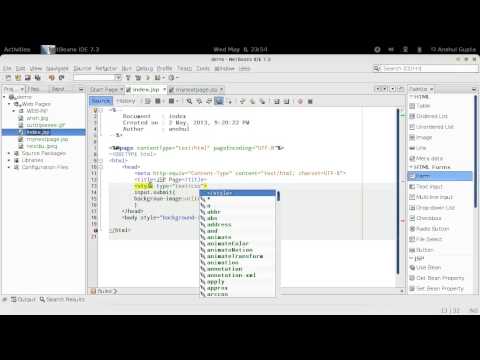The width and height of the screenshot is (480, 360).
Task: Open the Navigate menu
Action: point(57,68)
